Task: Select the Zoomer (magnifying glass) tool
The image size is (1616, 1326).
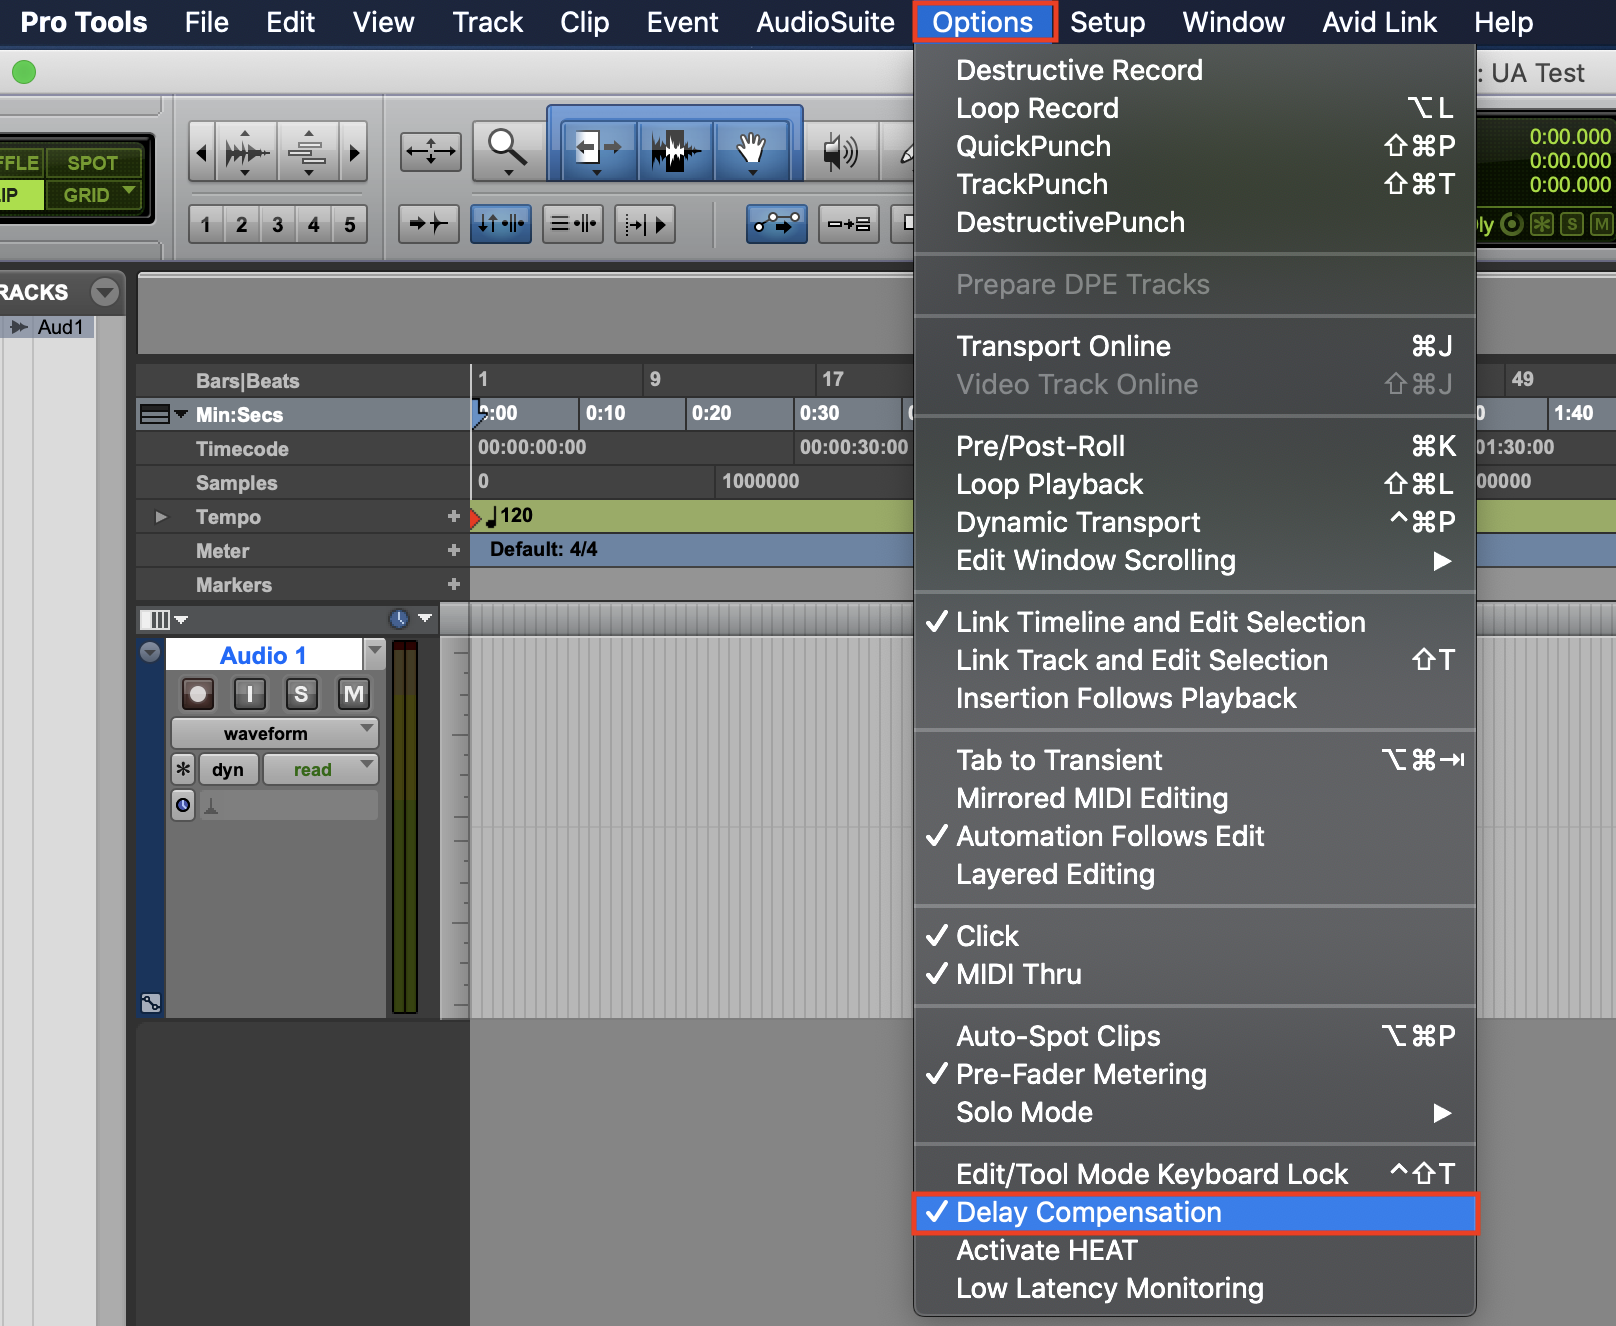Action: (508, 151)
